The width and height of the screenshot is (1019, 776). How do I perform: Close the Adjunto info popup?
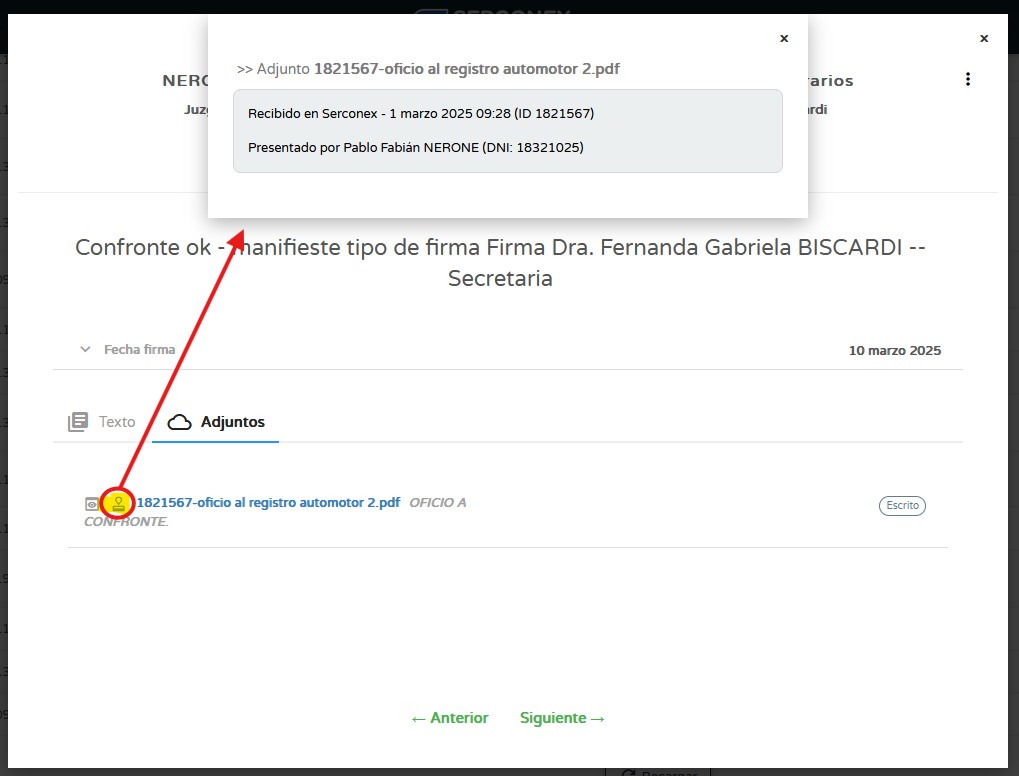(x=784, y=39)
